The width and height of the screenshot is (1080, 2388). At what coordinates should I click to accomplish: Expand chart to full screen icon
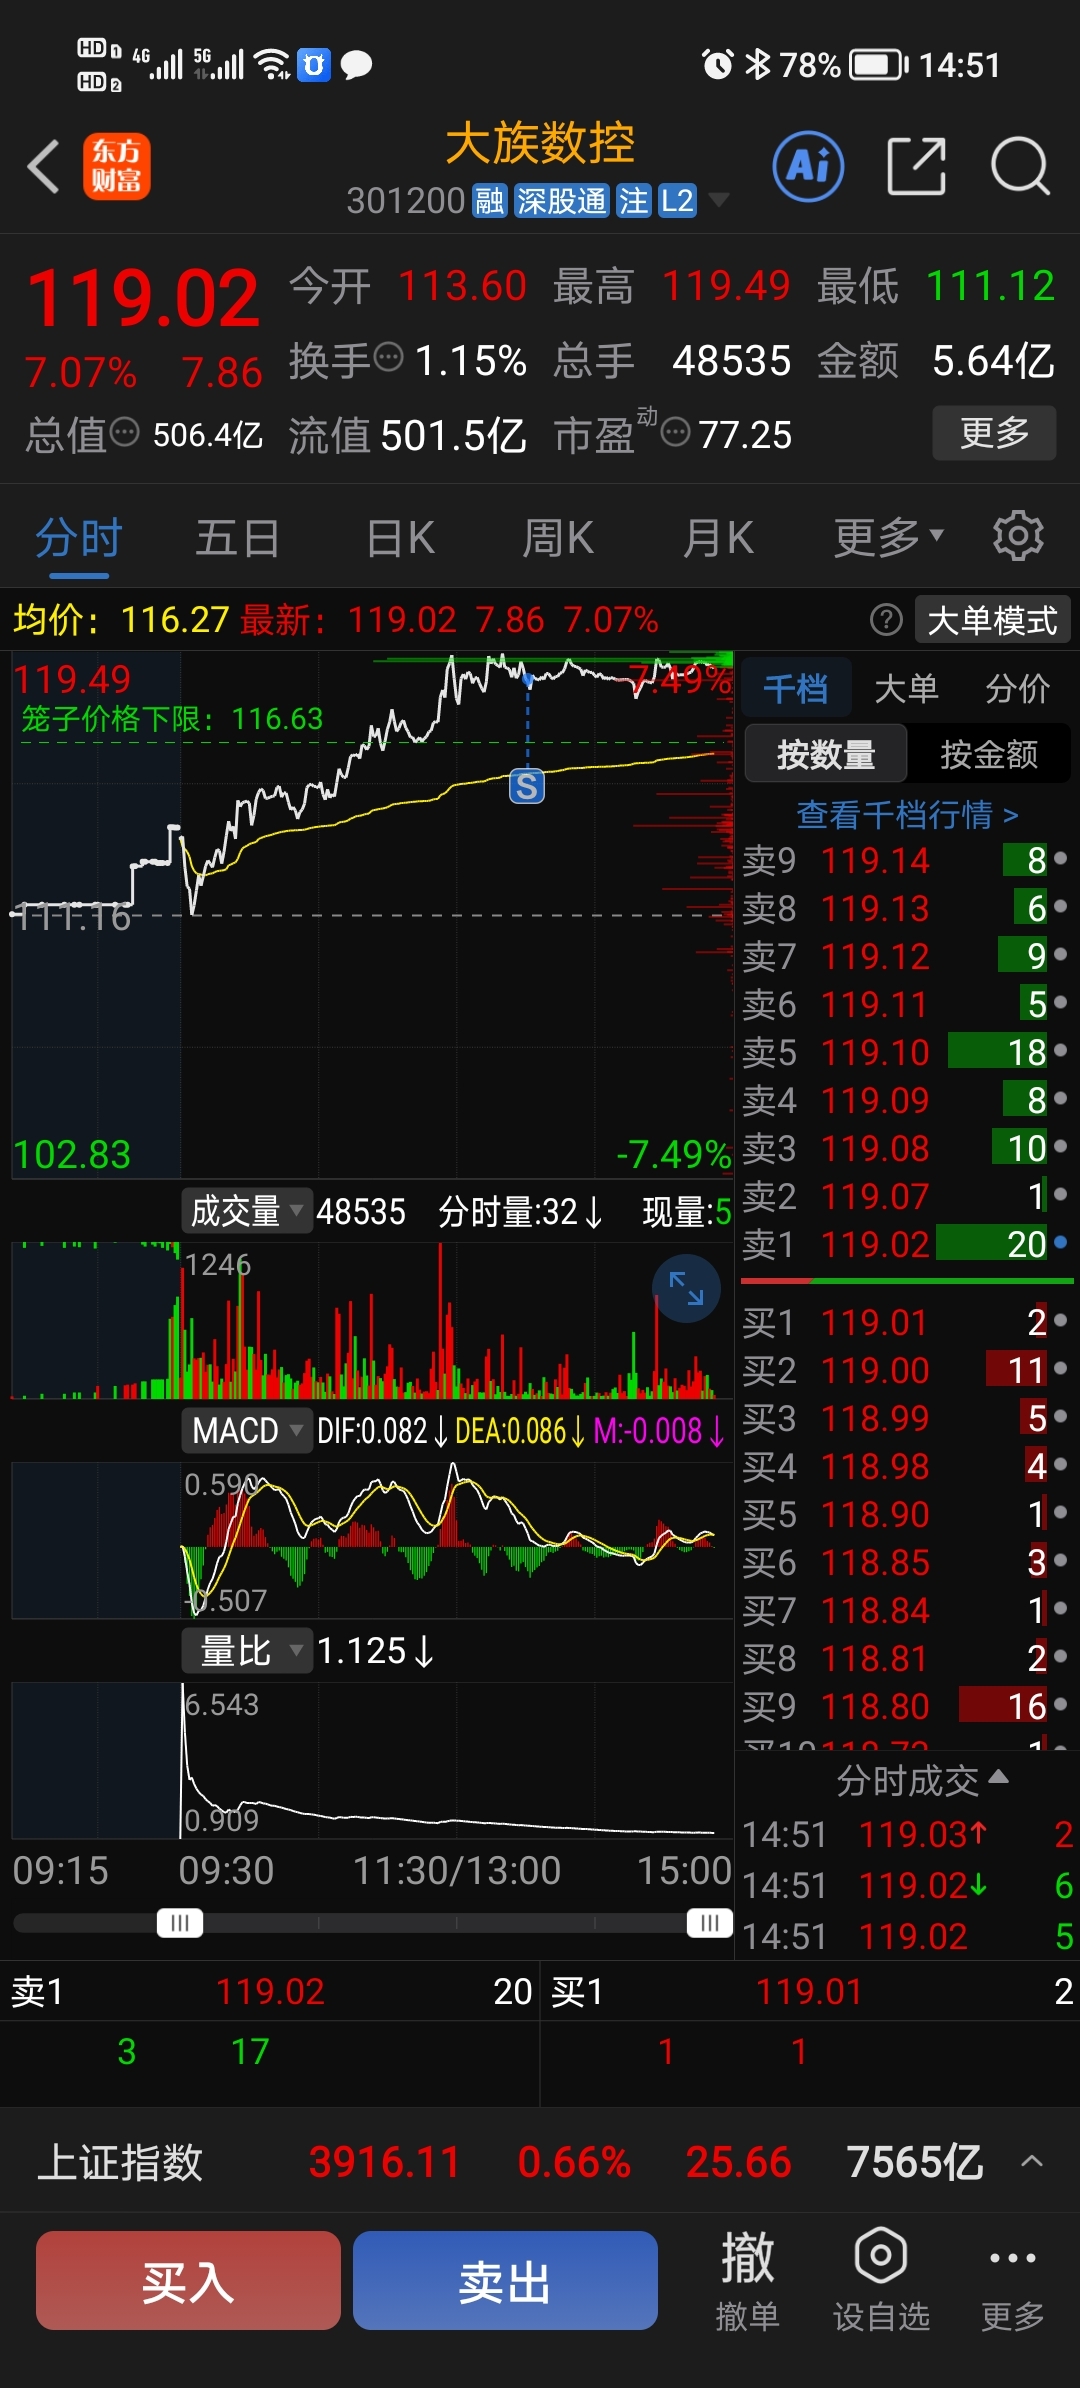pos(686,1288)
